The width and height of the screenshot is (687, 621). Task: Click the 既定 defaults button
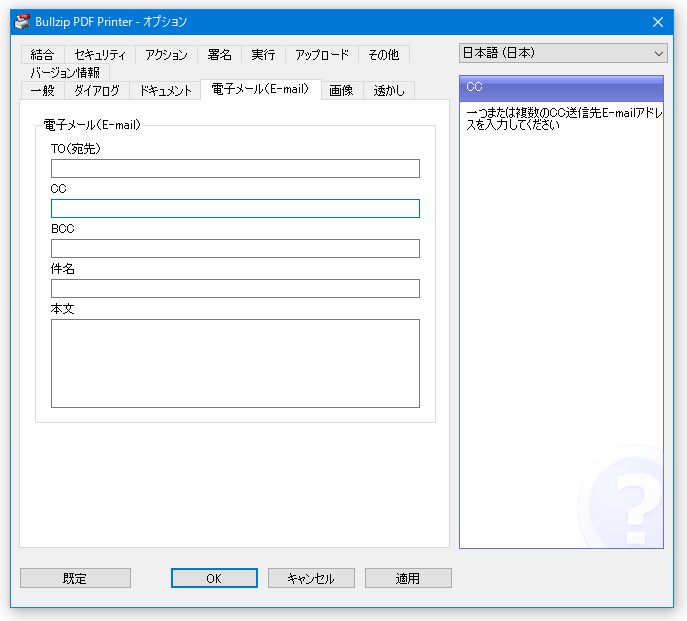click(x=75, y=578)
